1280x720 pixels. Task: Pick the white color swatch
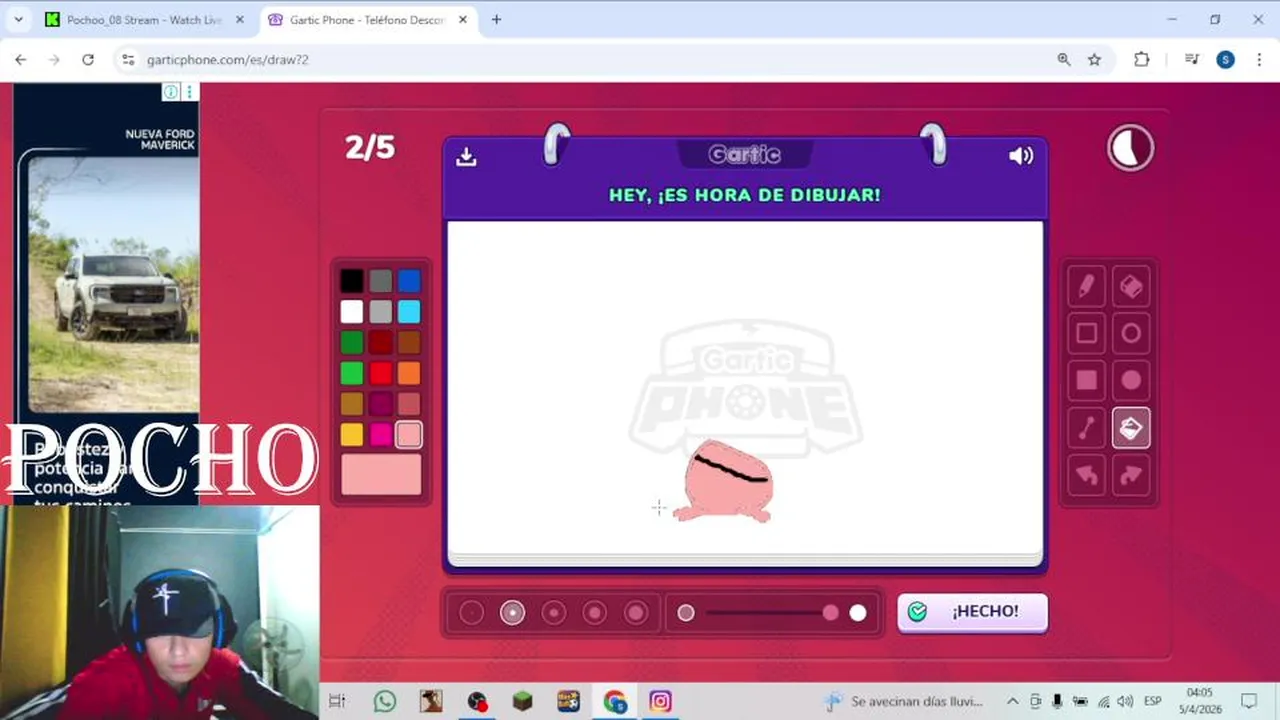(351, 312)
